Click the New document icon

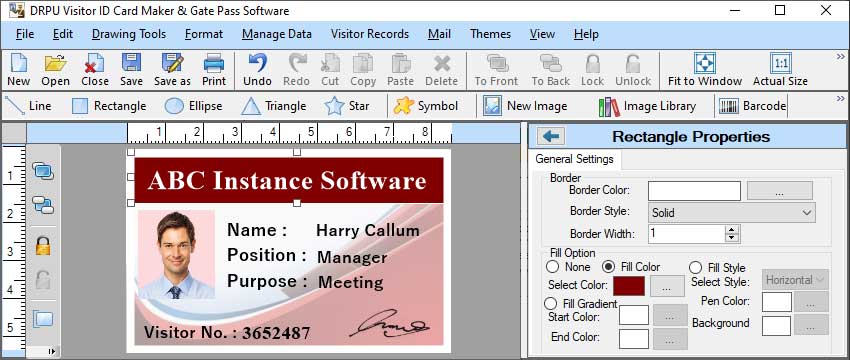[x=18, y=63]
